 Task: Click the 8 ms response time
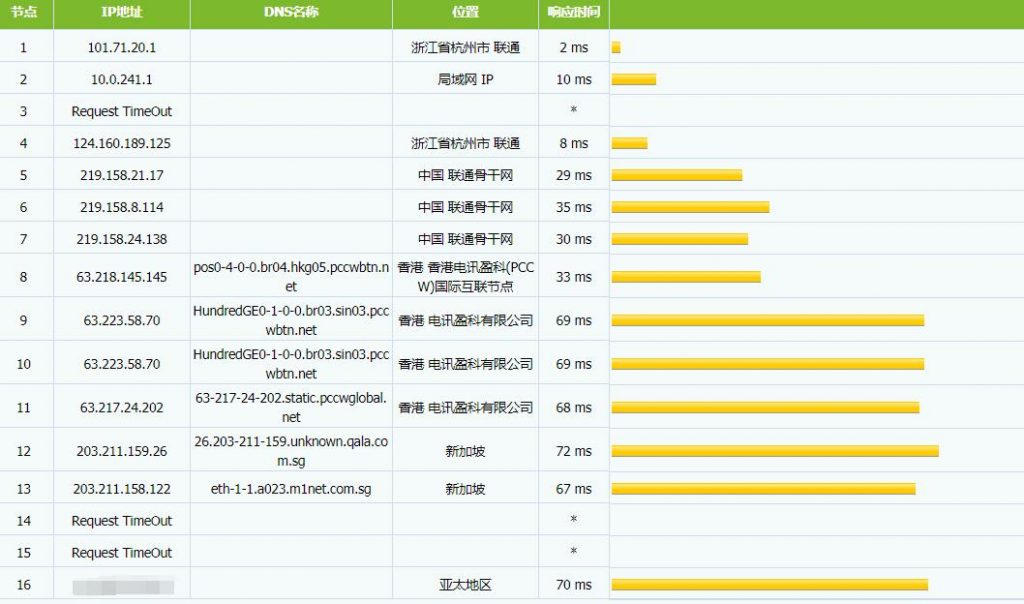point(573,144)
